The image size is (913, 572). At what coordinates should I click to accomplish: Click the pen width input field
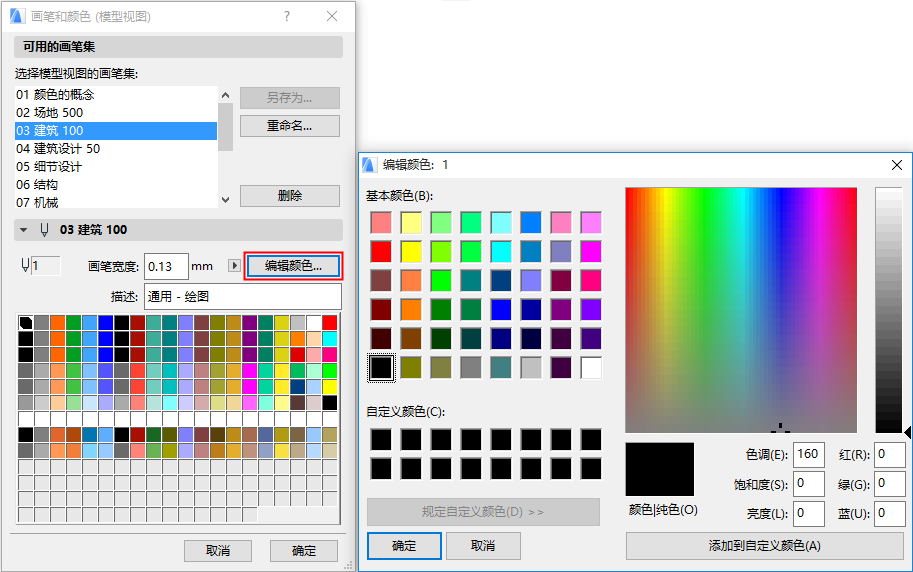coord(166,266)
